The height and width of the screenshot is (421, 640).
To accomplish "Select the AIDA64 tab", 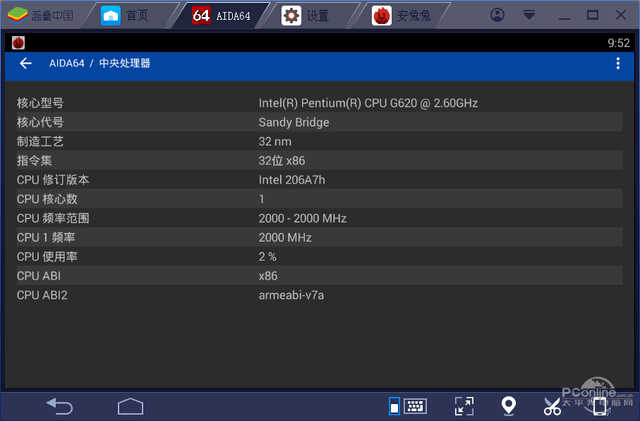I will click(x=222, y=16).
